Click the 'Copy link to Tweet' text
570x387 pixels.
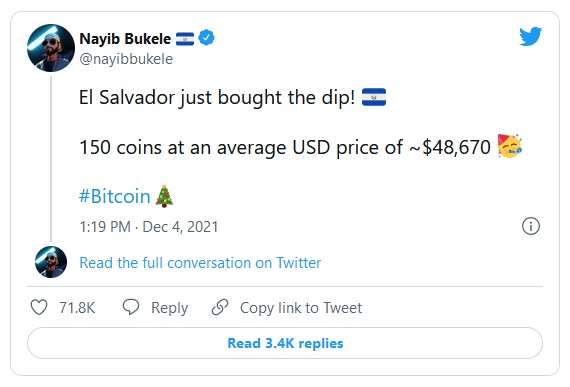(x=301, y=308)
